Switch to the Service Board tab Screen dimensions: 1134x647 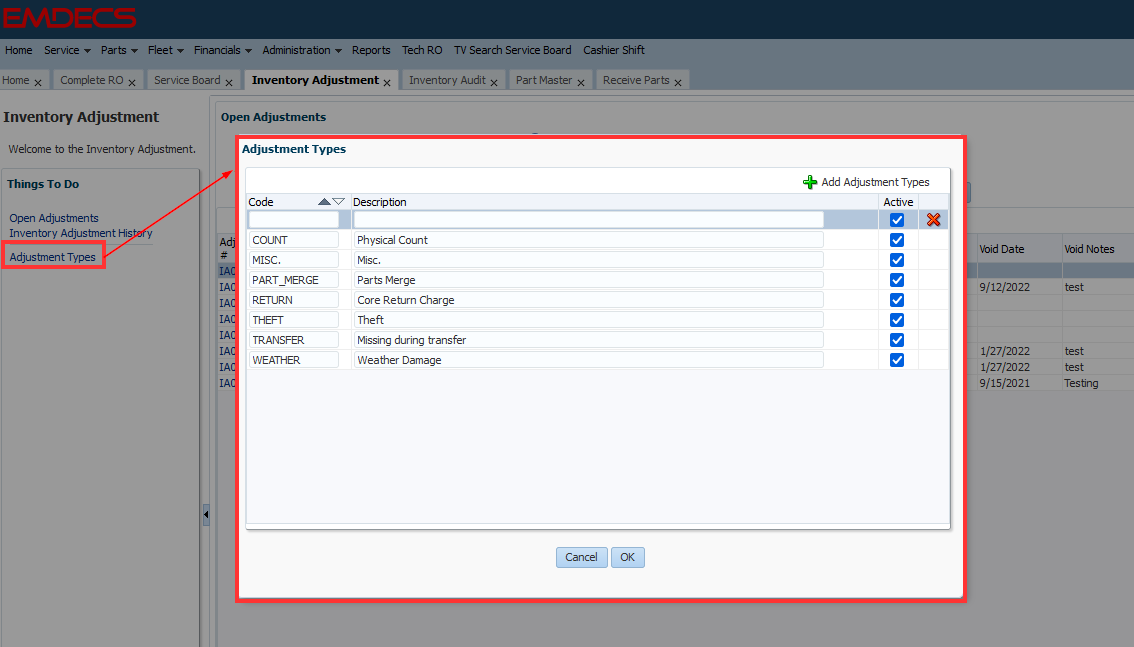(x=187, y=80)
